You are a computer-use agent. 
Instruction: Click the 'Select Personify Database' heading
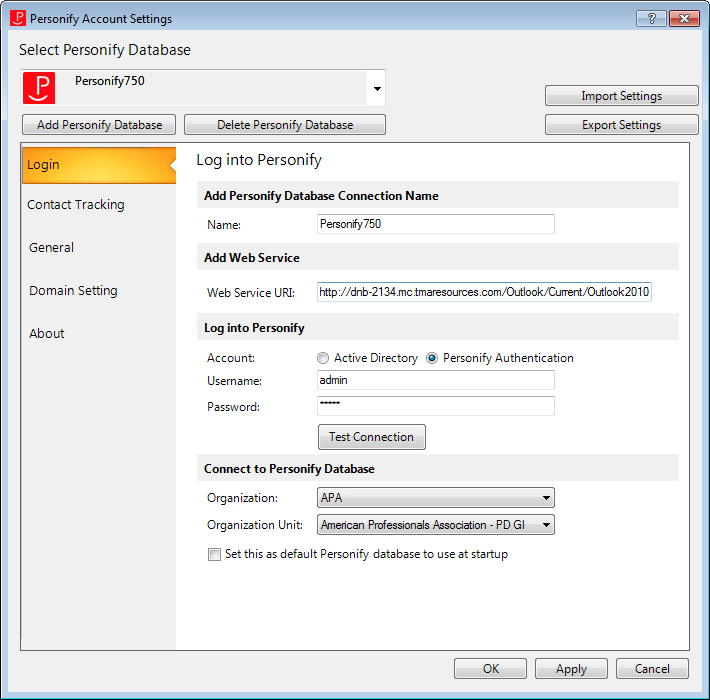point(105,50)
